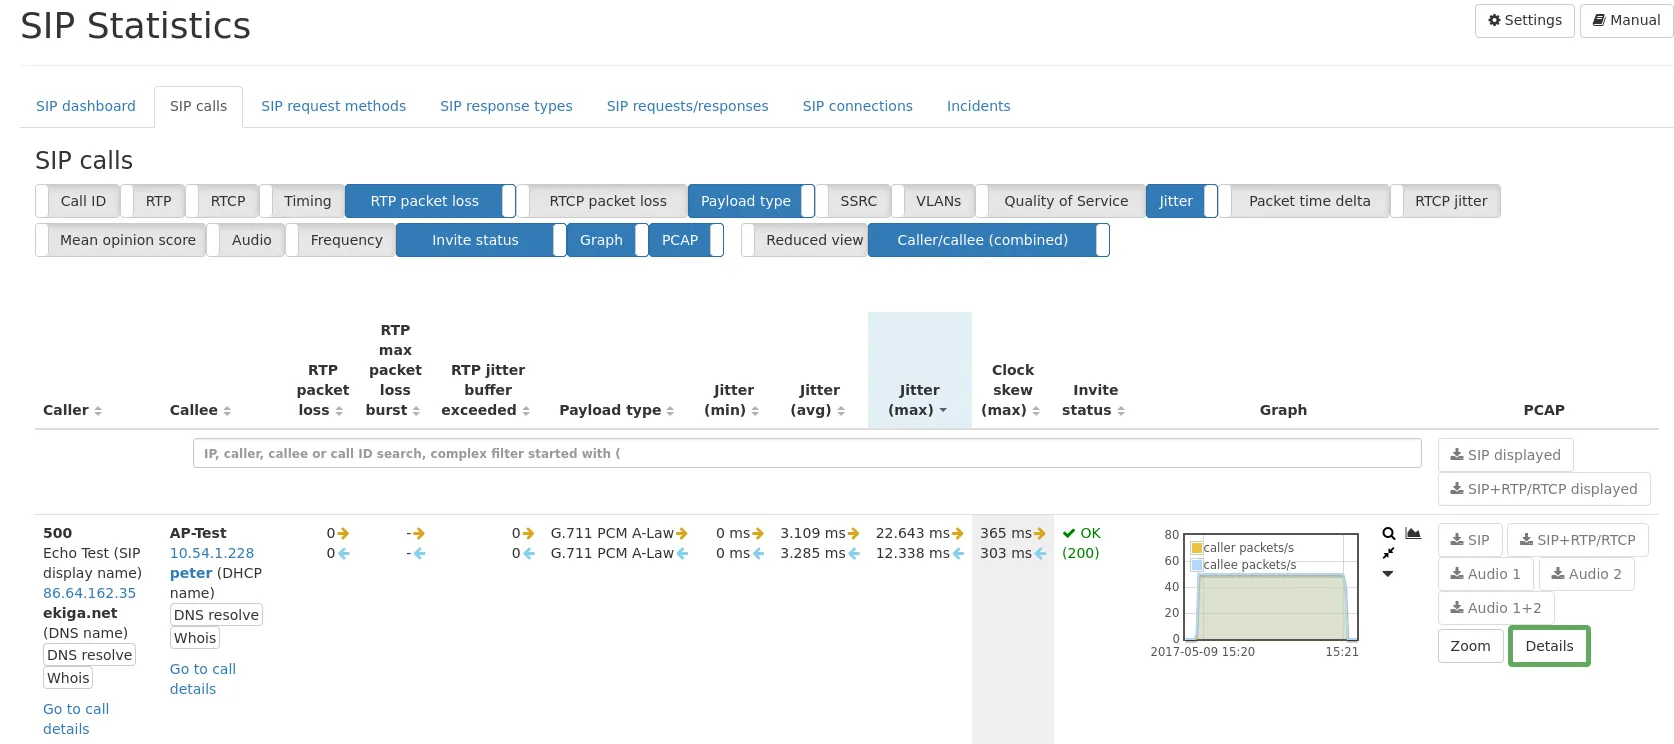
Task: Click the magnifier icon beside the graph
Action: tap(1388, 534)
